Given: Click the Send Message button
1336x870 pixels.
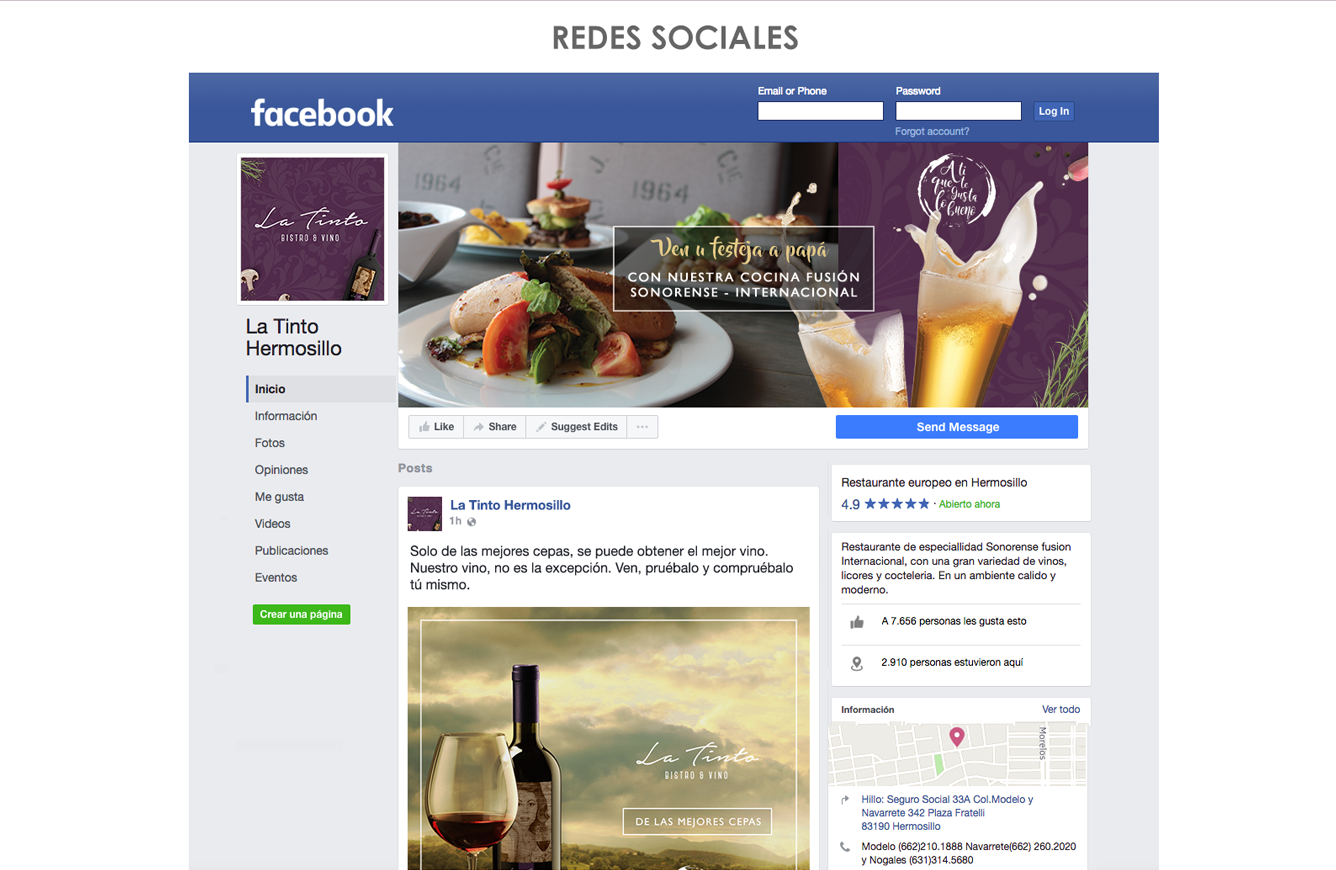Looking at the screenshot, I should pyautogui.click(x=957, y=427).
